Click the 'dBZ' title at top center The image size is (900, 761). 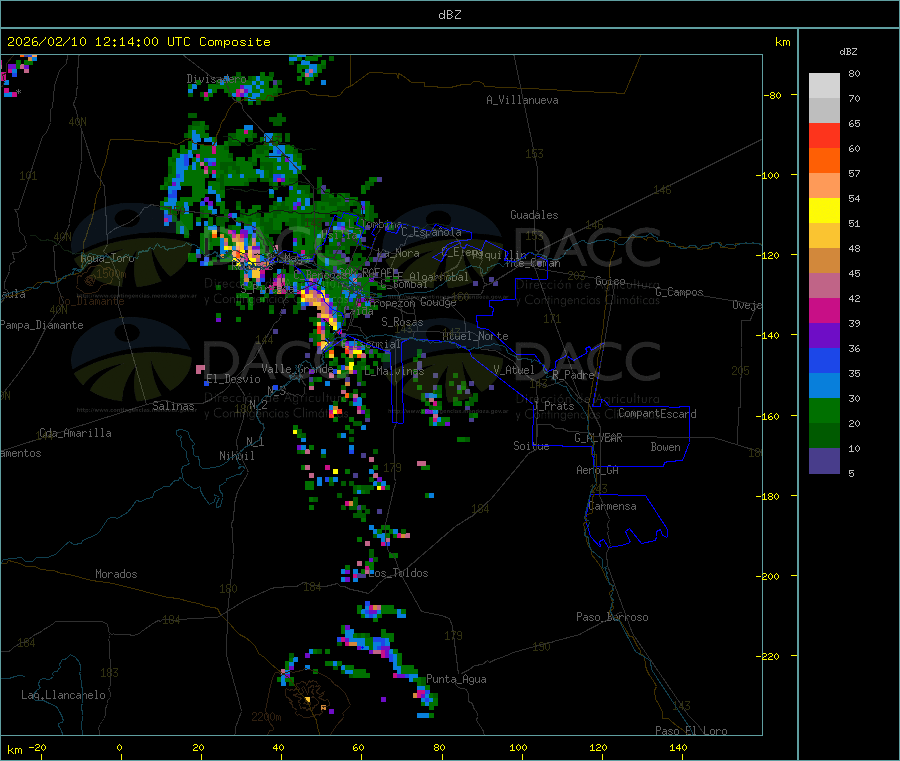click(449, 15)
